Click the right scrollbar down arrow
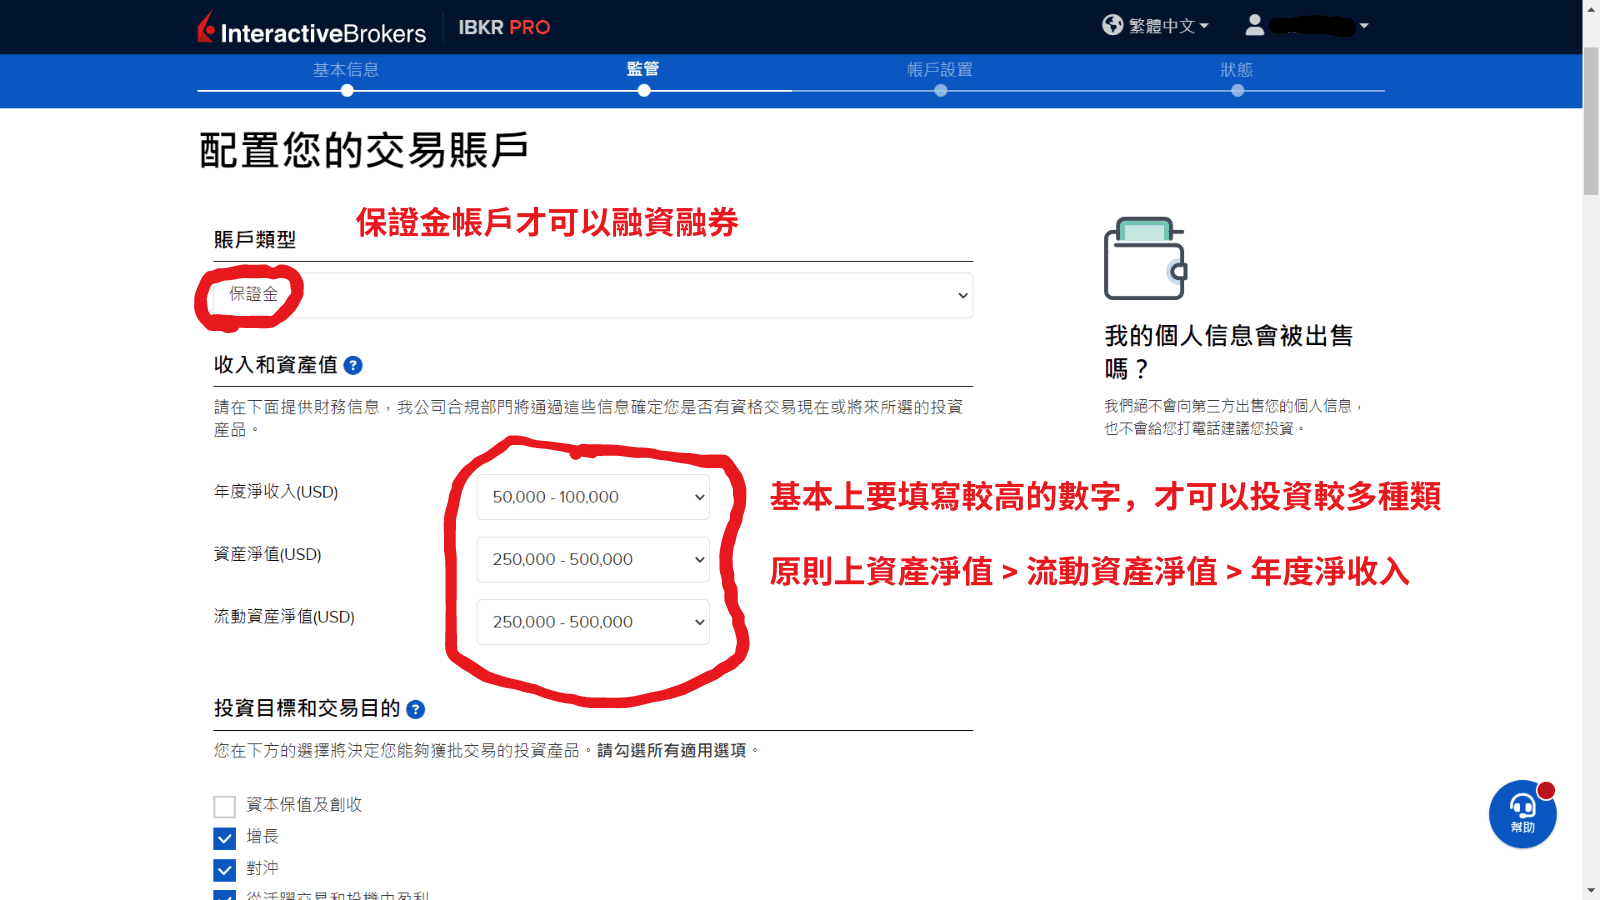 [x=1592, y=888]
